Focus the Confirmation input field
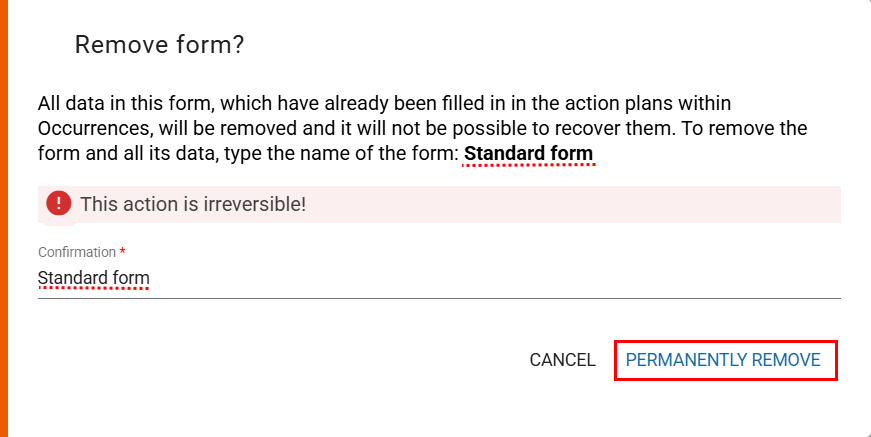Image resolution: width=871 pixels, height=437 pixels. click(439, 278)
